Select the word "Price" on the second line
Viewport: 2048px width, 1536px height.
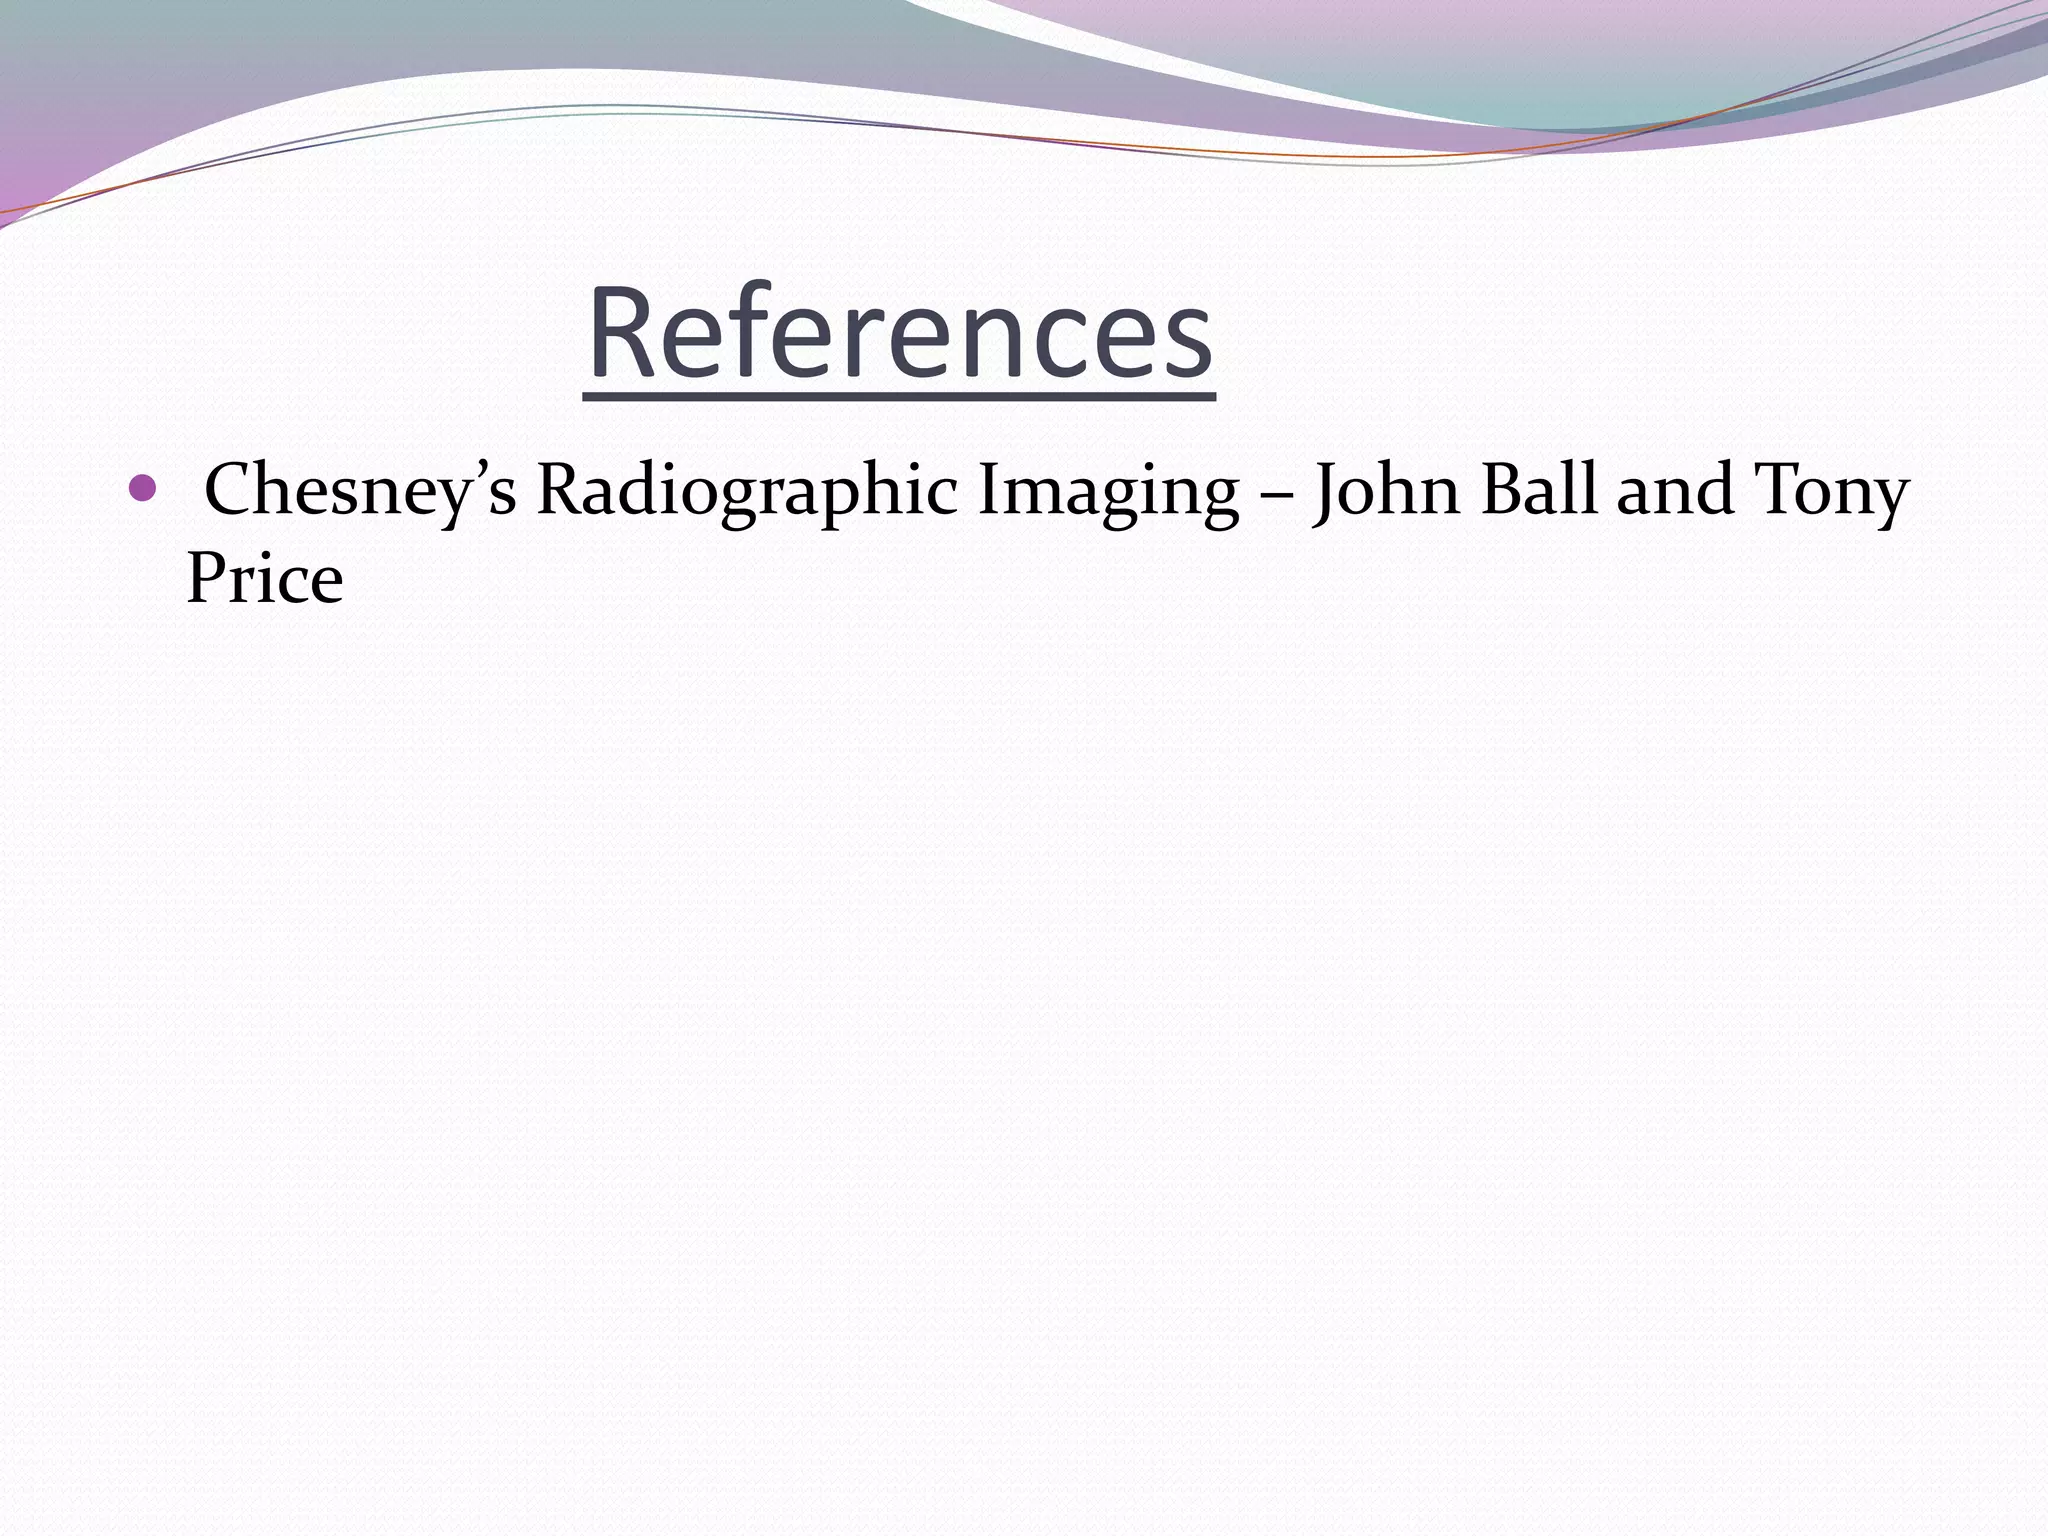point(265,579)
